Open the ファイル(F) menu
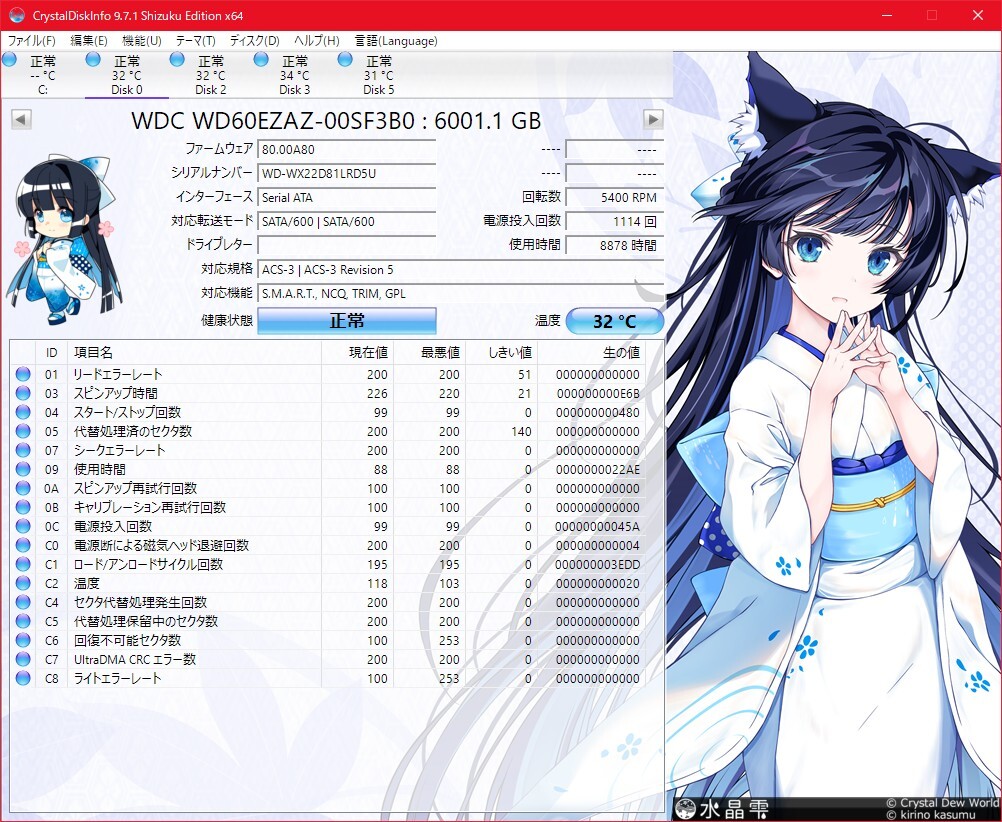Viewport: 1002px width, 822px height. click(31, 41)
